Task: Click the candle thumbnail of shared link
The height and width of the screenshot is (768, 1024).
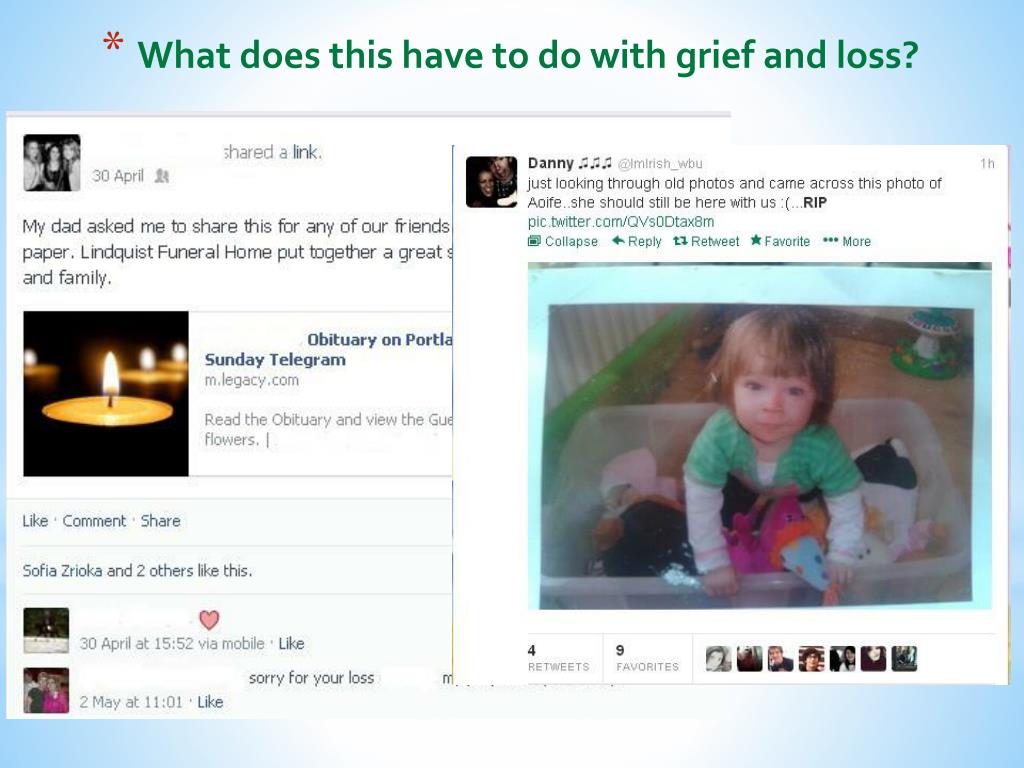Action: tap(106, 394)
